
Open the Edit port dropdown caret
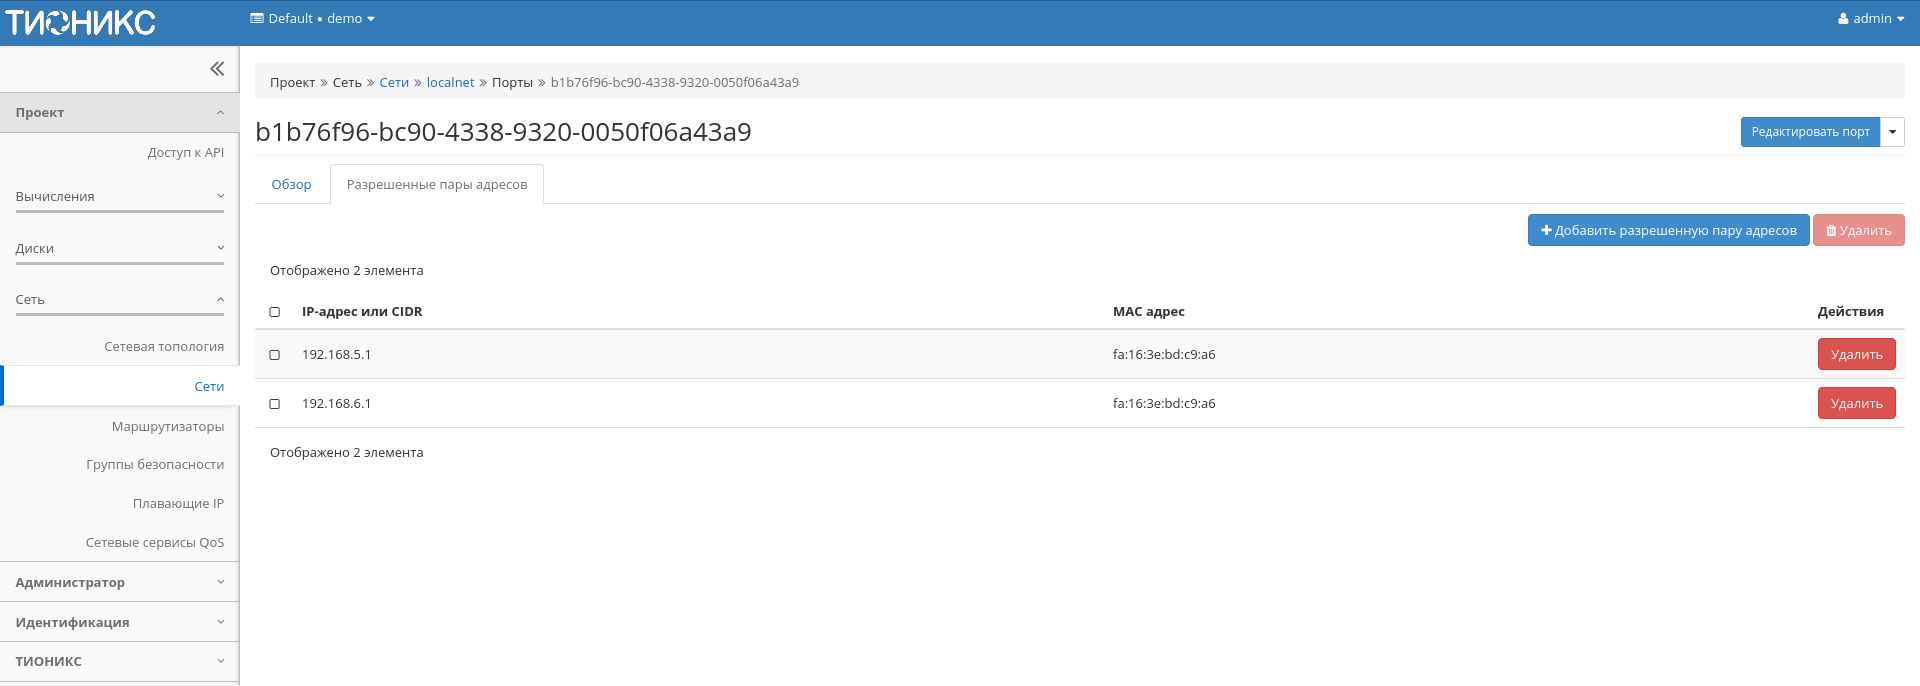pos(1892,132)
